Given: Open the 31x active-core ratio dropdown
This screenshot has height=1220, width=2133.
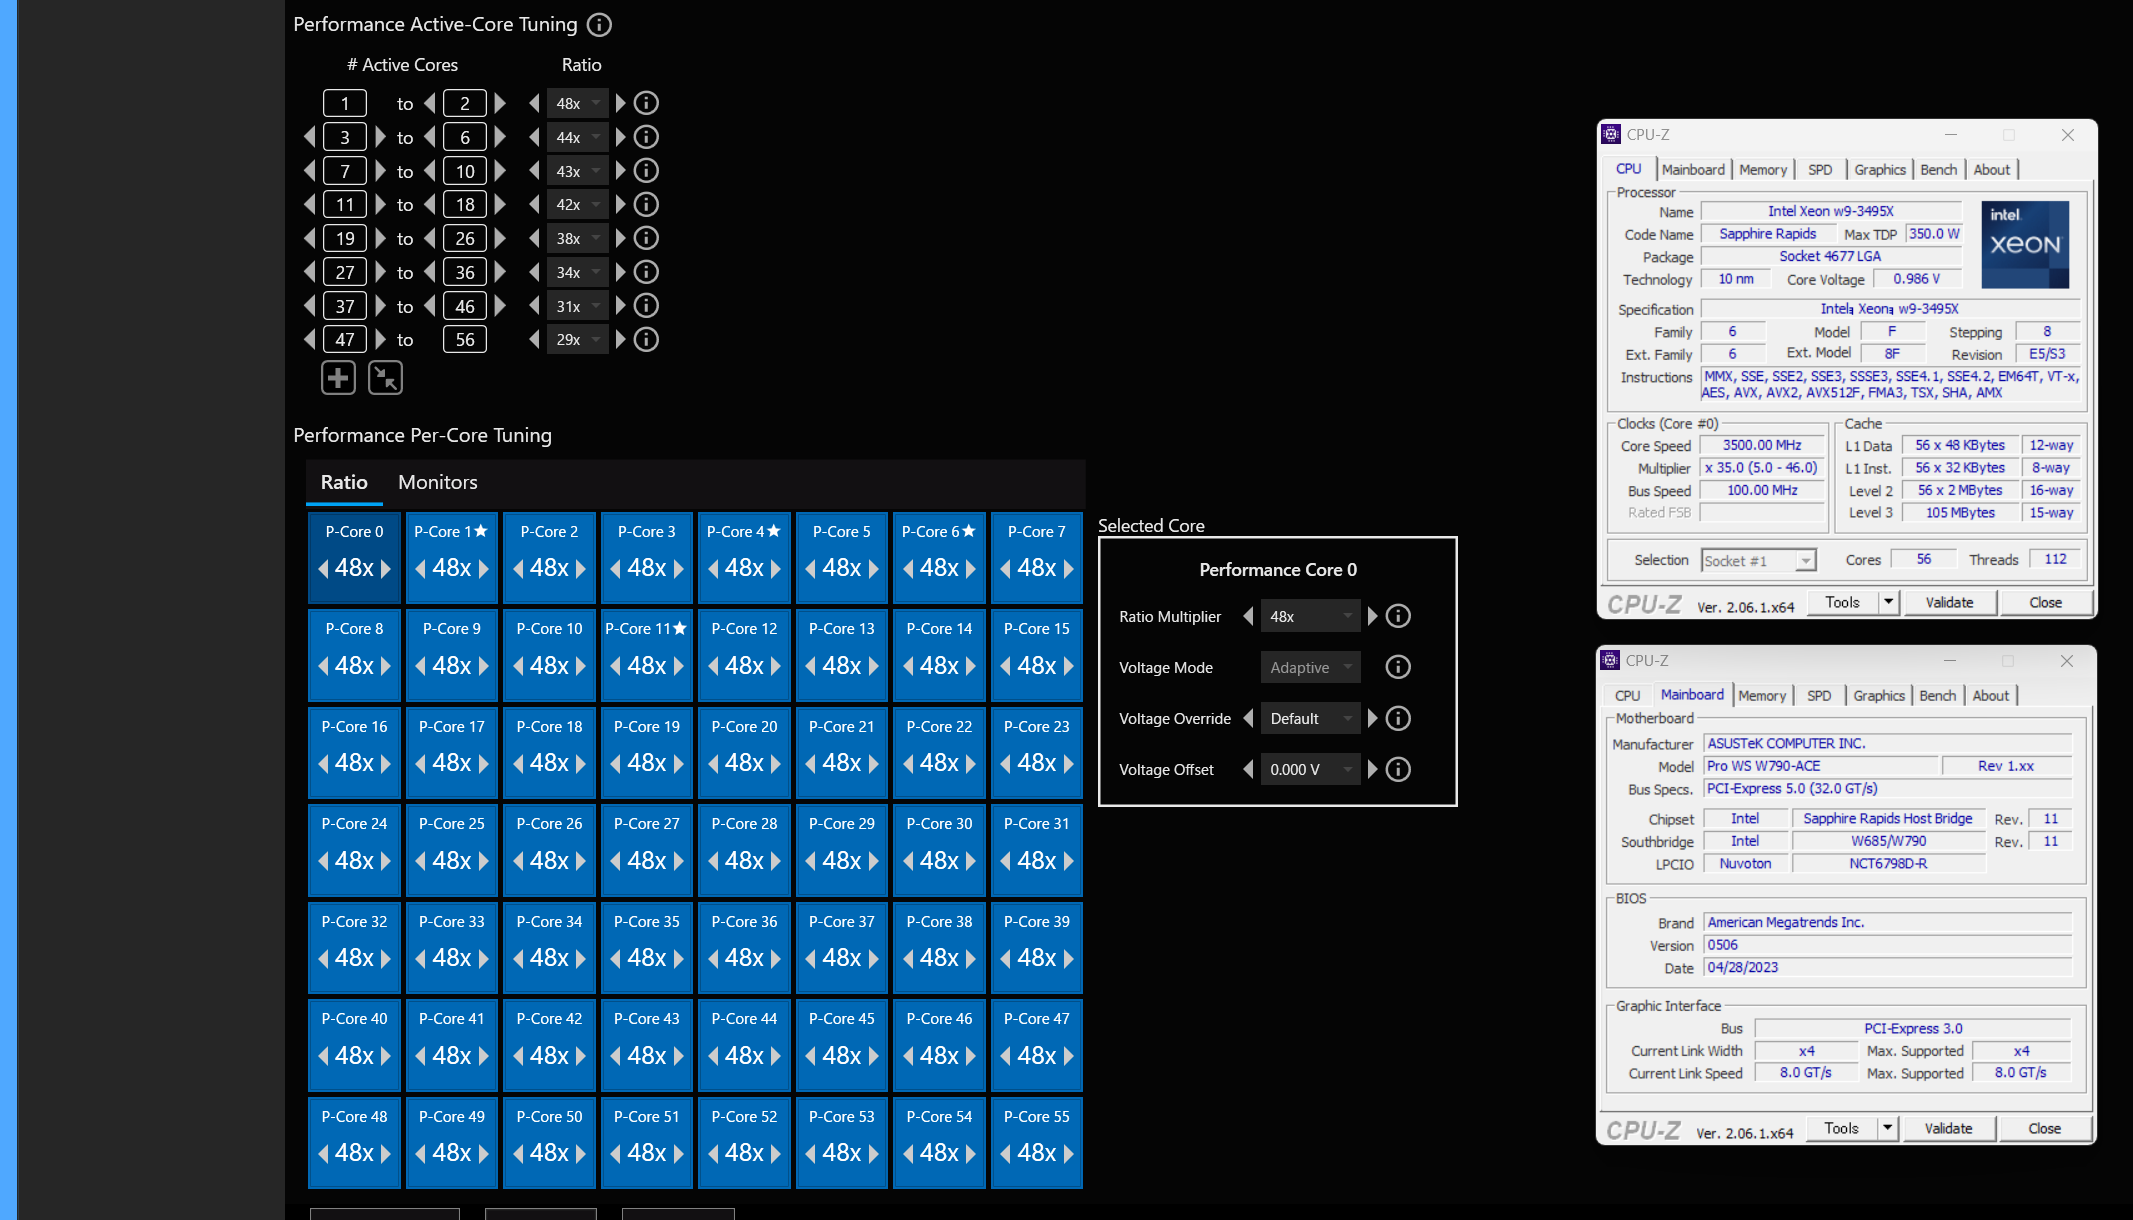Looking at the screenshot, I should tap(577, 306).
